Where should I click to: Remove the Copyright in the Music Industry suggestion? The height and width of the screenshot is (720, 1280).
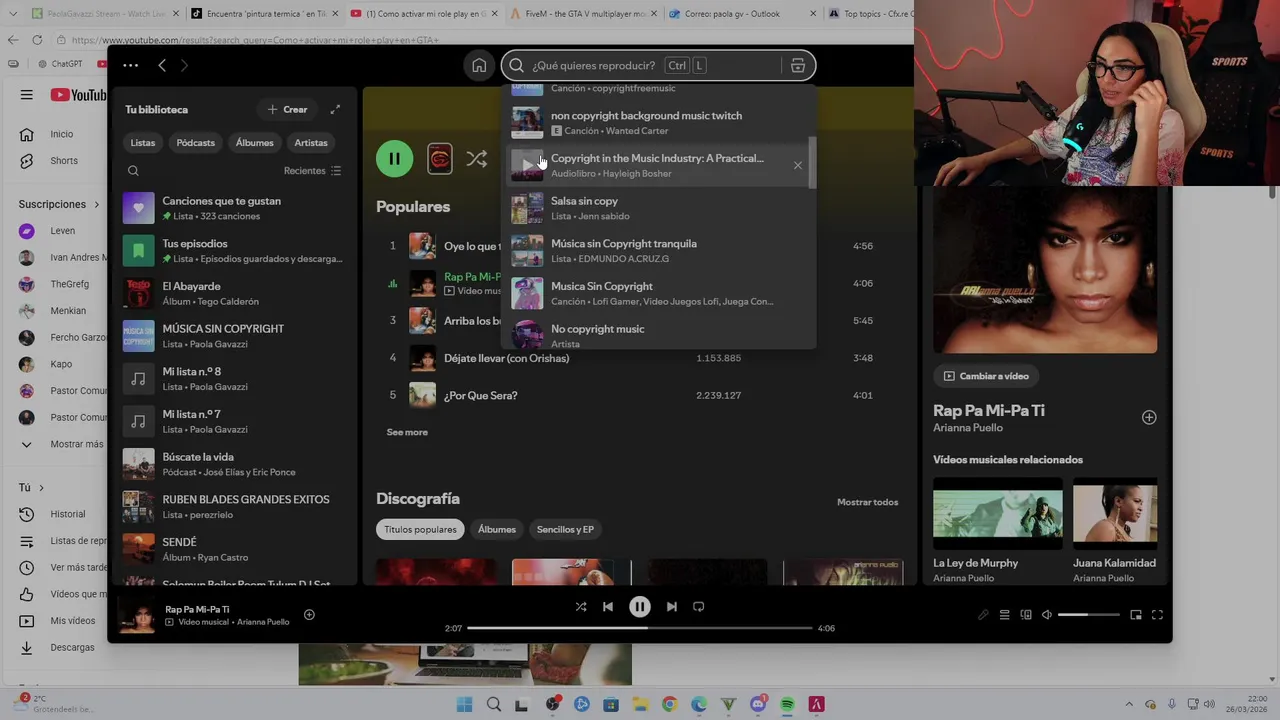point(798,165)
